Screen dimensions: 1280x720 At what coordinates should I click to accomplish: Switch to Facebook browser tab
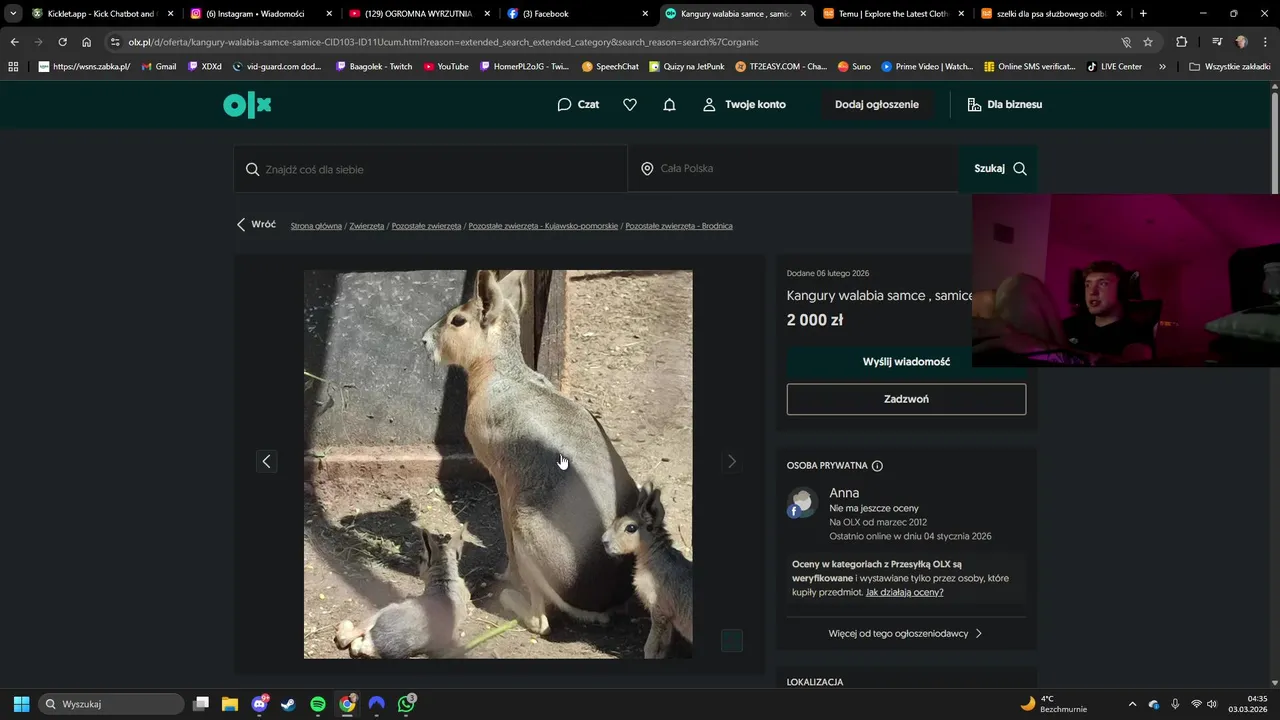tap(577, 14)
